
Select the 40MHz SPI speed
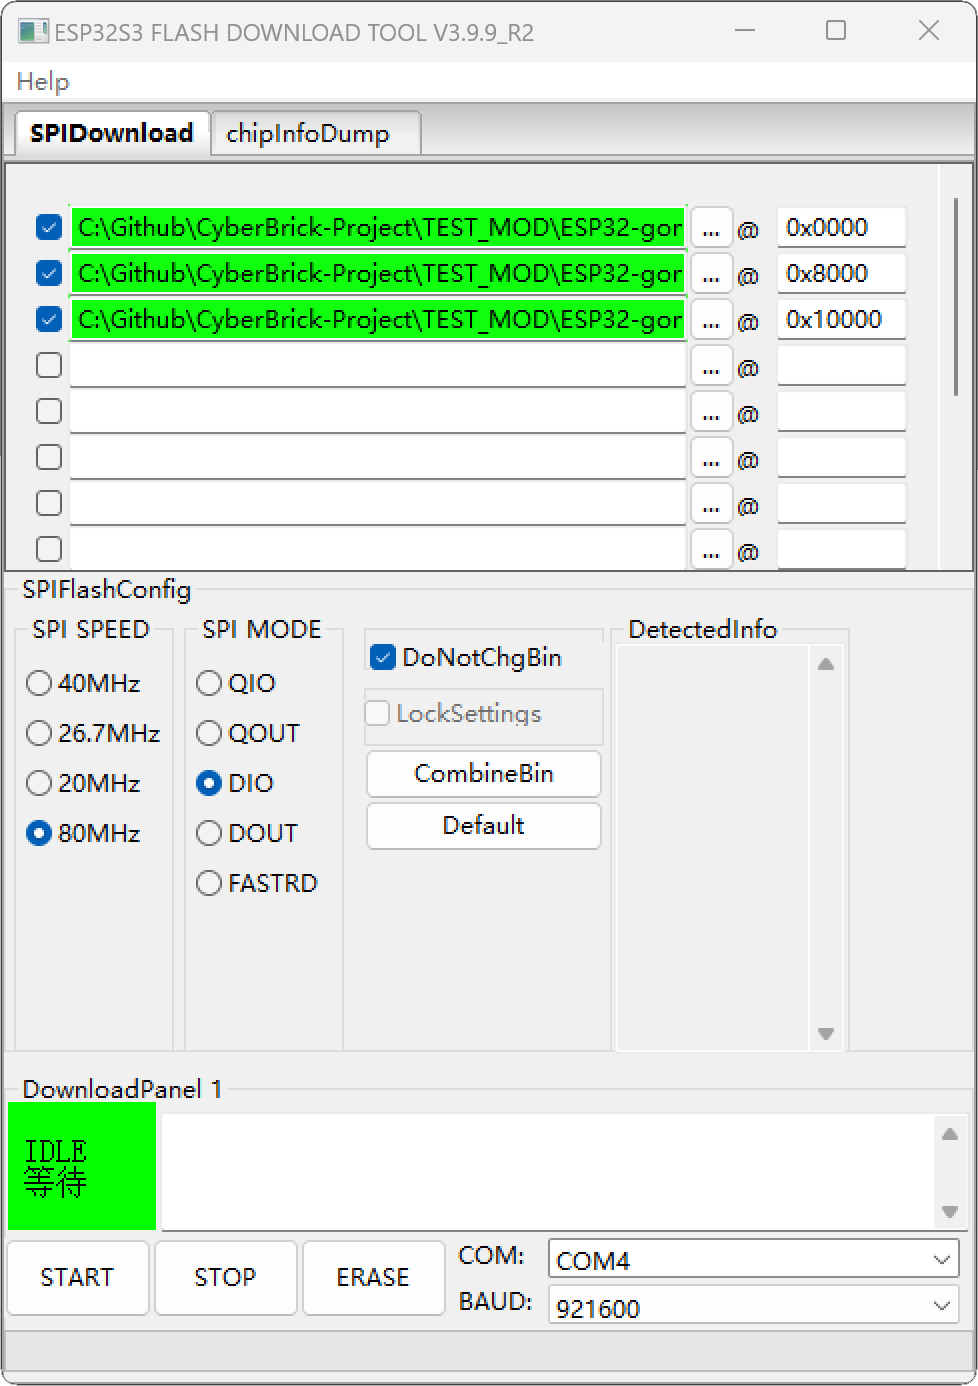pos(38,683)
